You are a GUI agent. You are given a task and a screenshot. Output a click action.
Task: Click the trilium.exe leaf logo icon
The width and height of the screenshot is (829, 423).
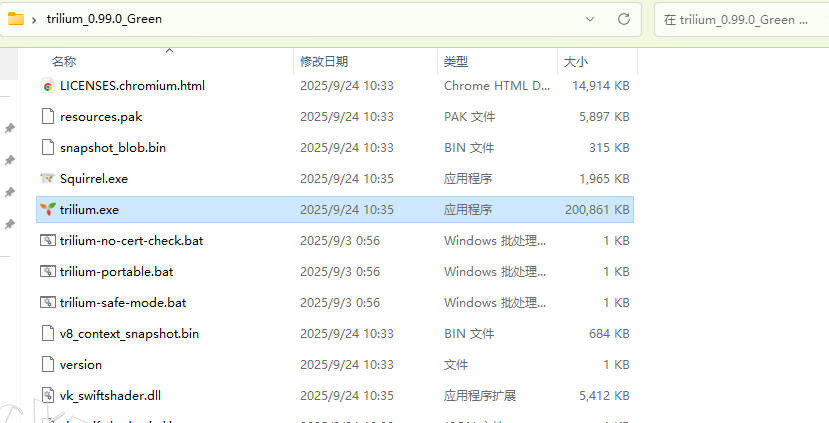point(48,209)
